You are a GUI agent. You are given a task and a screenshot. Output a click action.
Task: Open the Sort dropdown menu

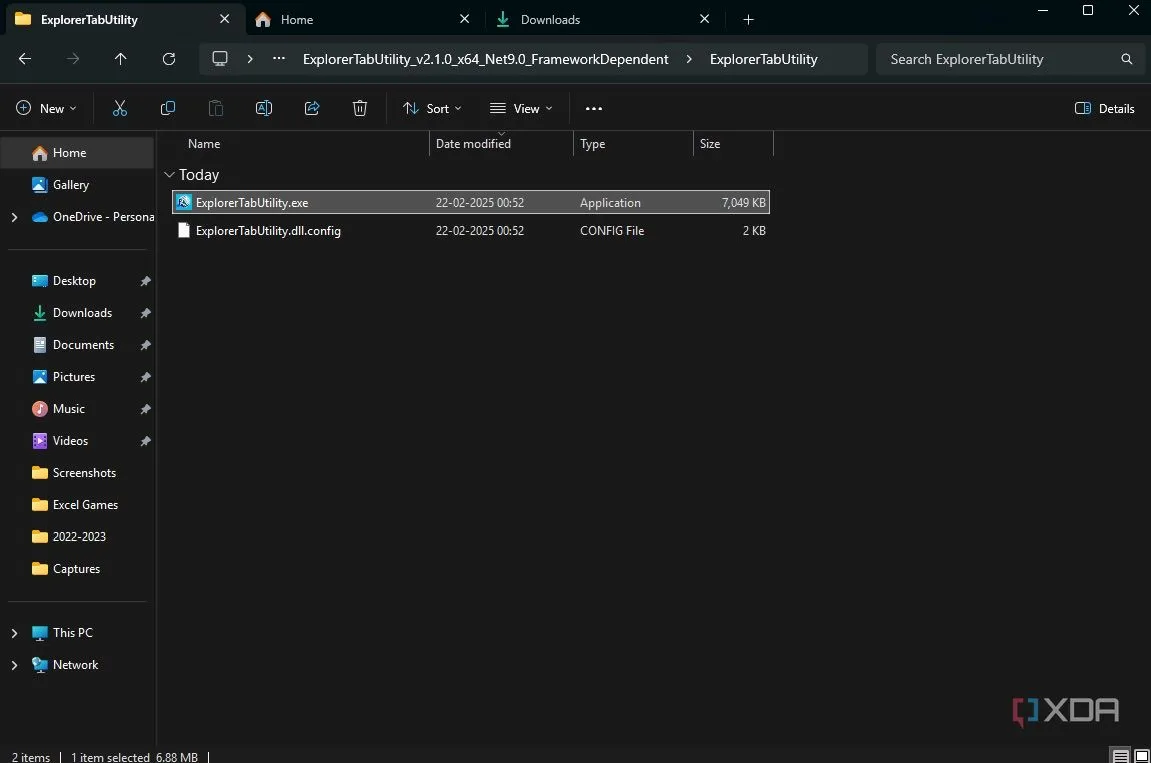[432, 109]
